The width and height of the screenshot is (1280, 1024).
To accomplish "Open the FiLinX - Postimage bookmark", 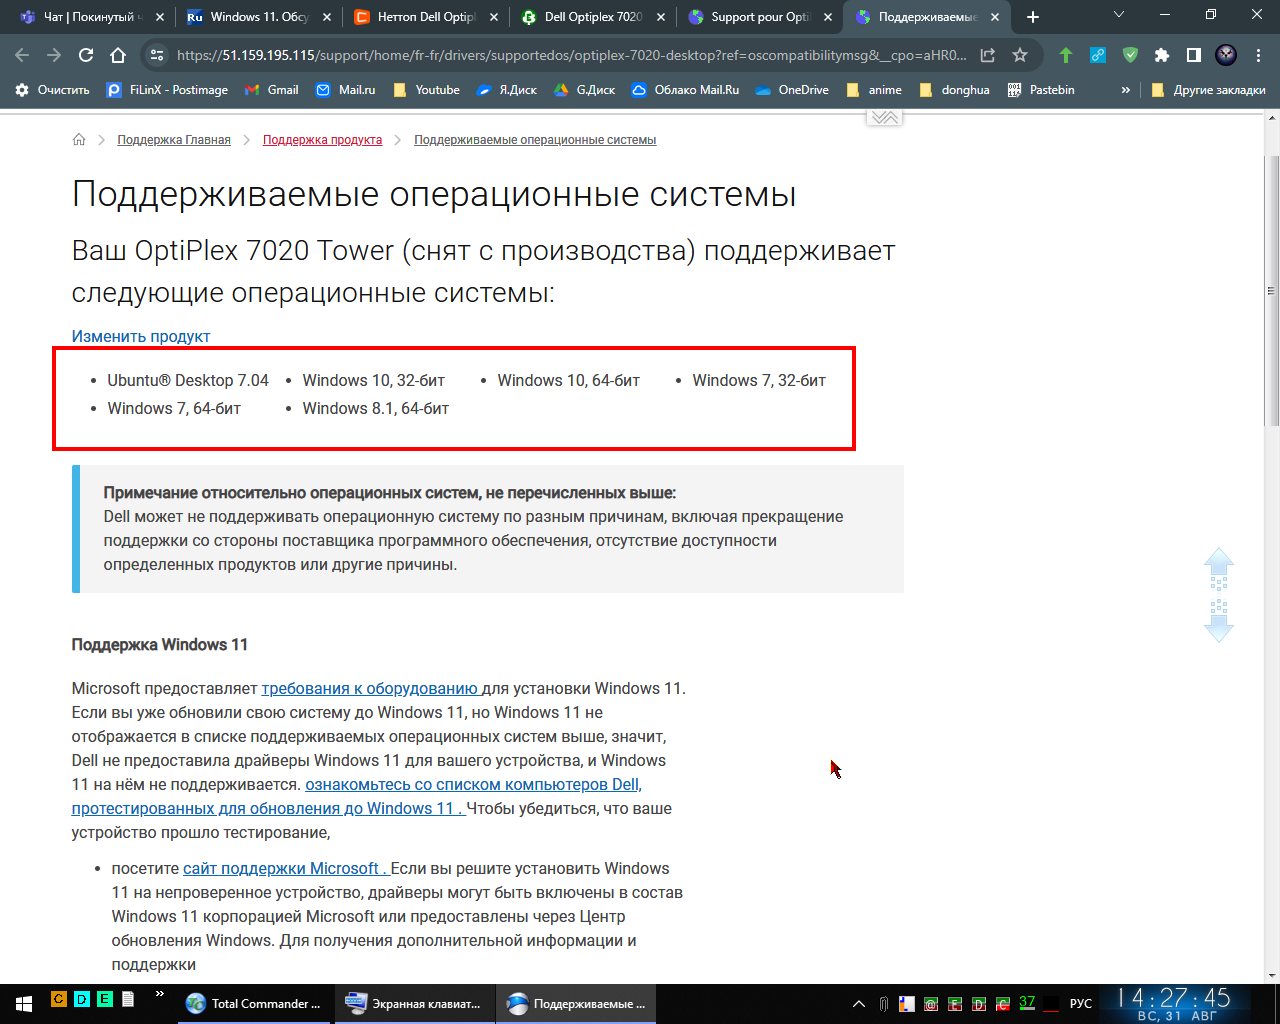I will [x=168, y=90].
